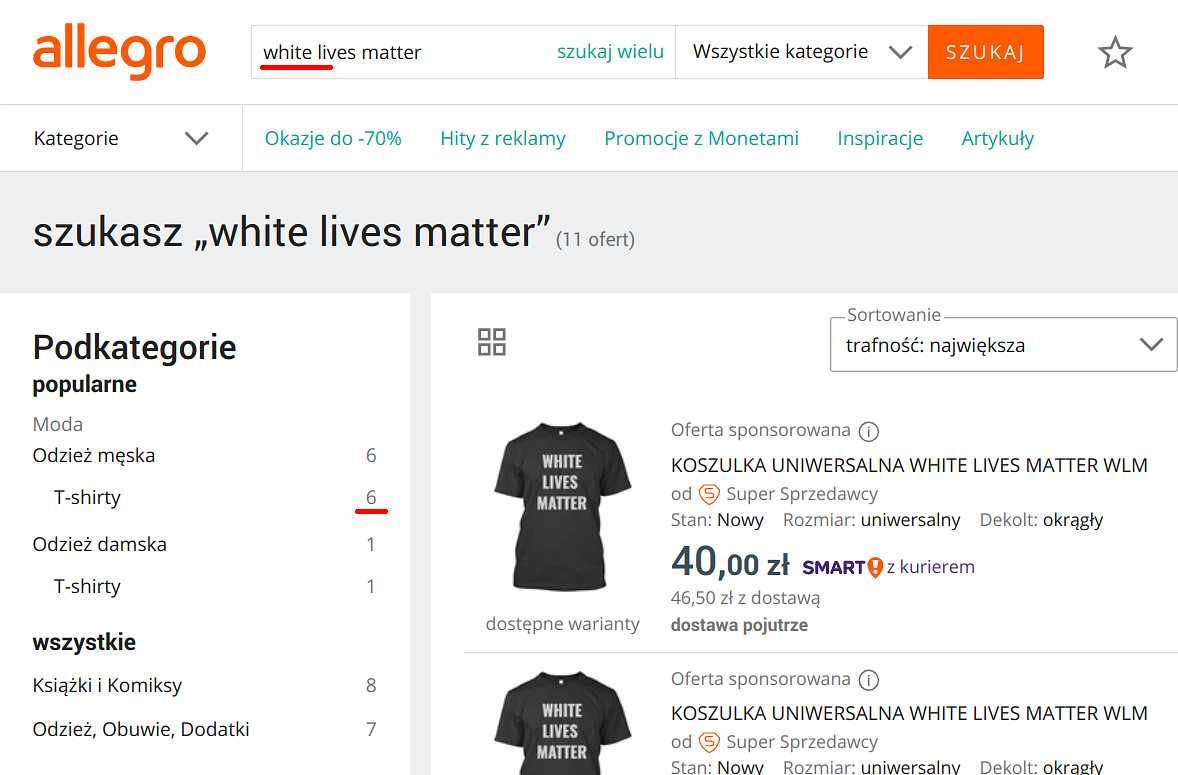Screen dimensions: 1178x775
Task: Open first t-shirt product thumbnail
Action: (x=562, y=507)
